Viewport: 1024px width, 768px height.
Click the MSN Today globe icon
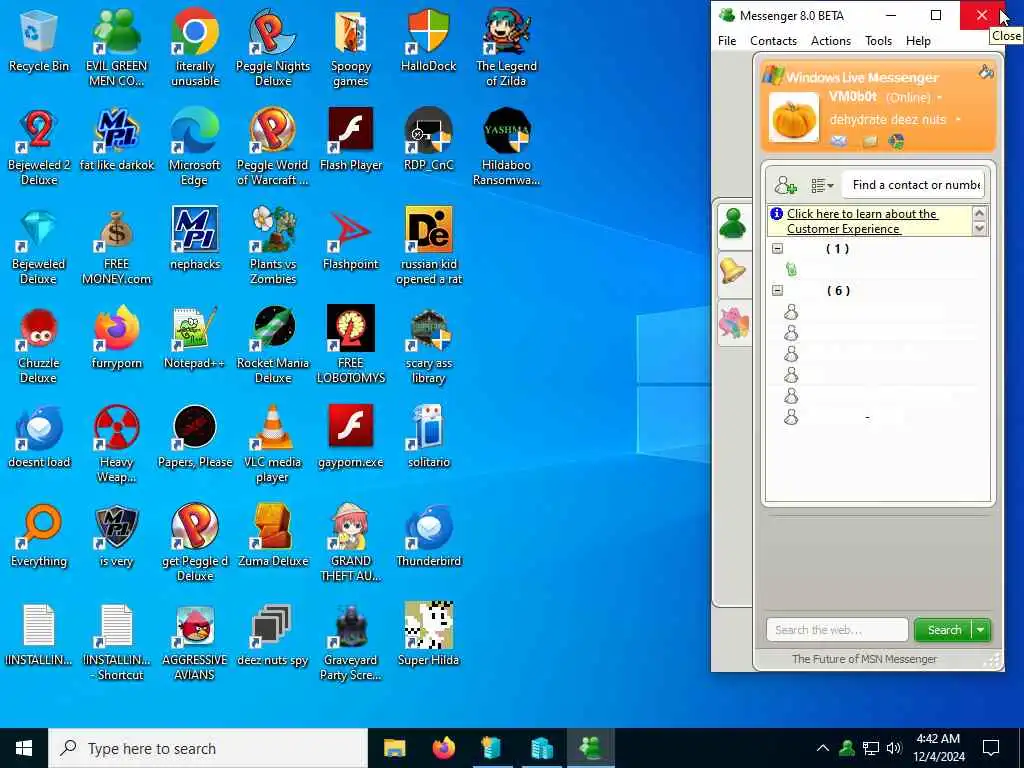pyautogui.click(x=897, y=141)
